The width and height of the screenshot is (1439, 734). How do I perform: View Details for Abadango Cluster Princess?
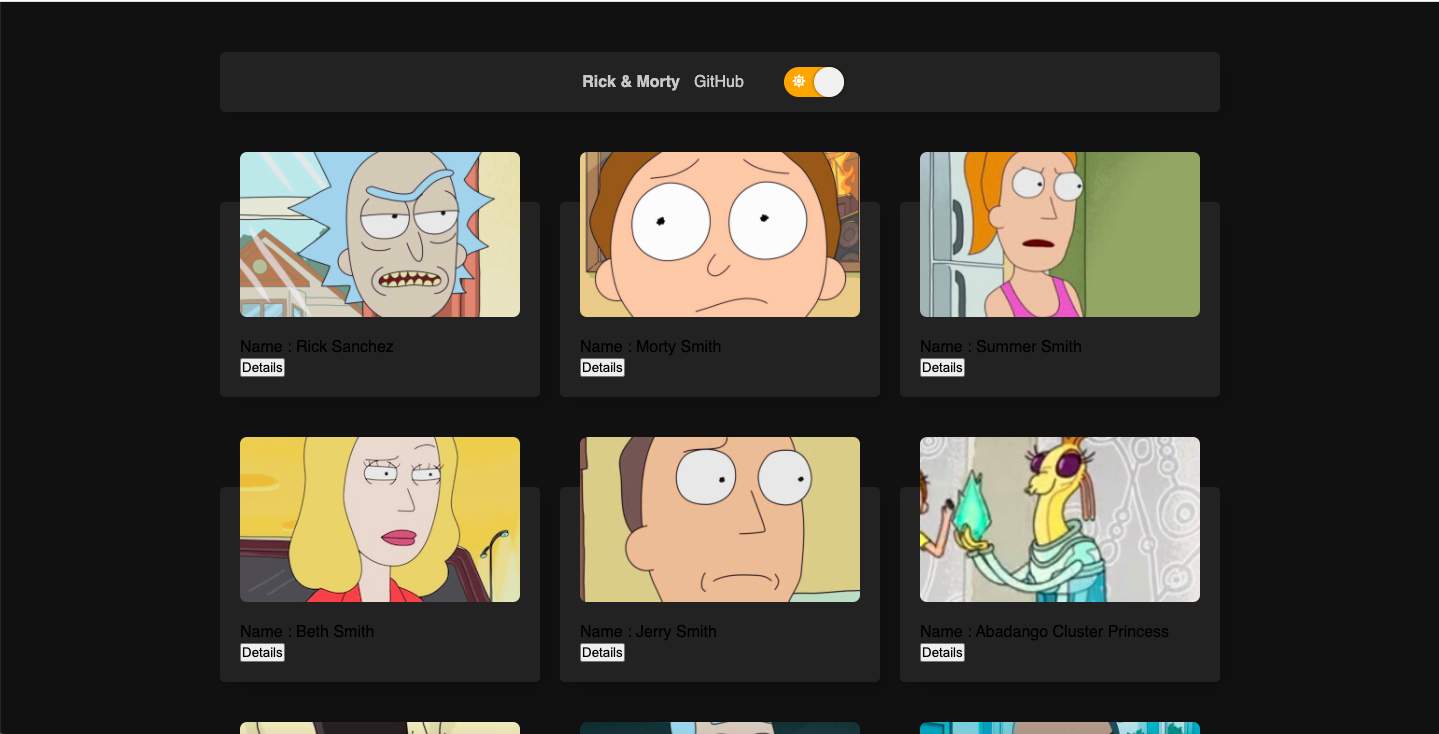(942, 652)
